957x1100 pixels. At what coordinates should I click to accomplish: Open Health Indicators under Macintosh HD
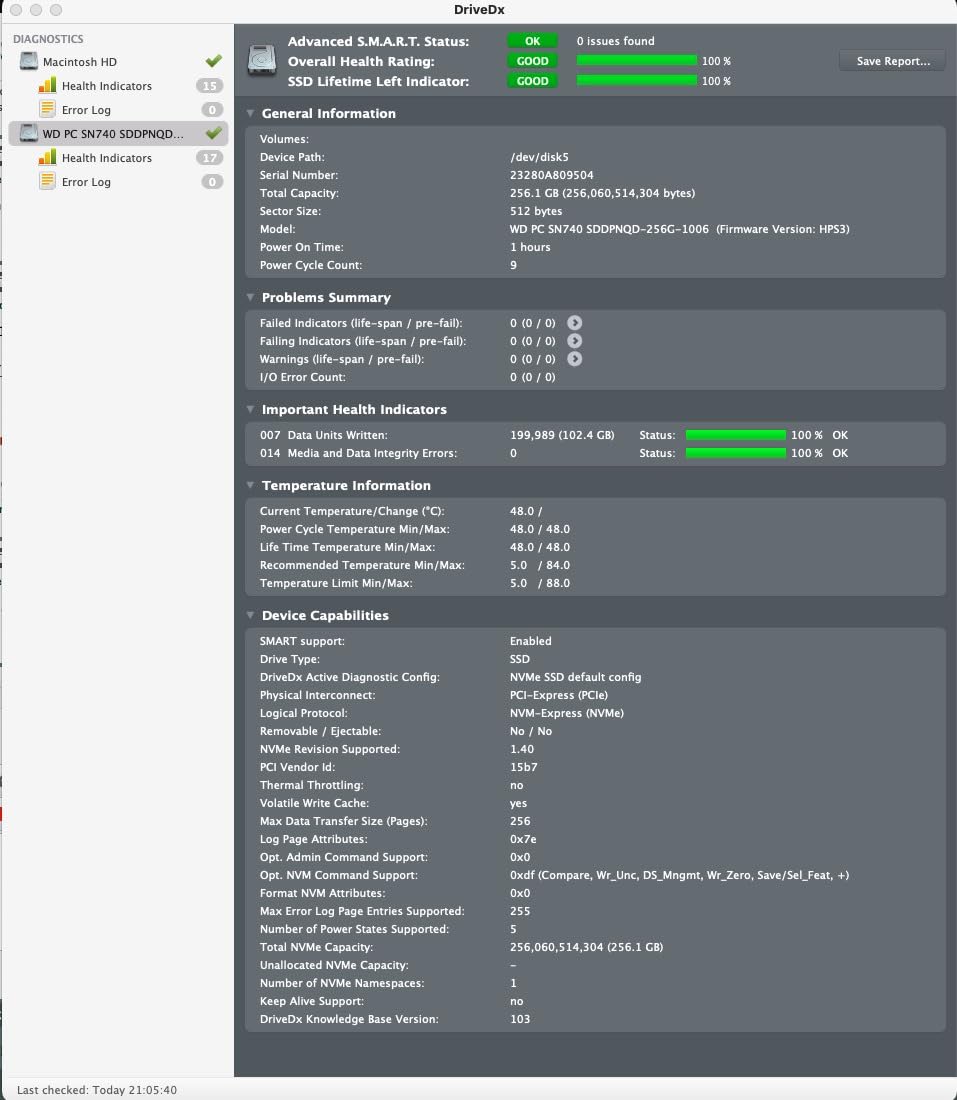click(107, 86)
